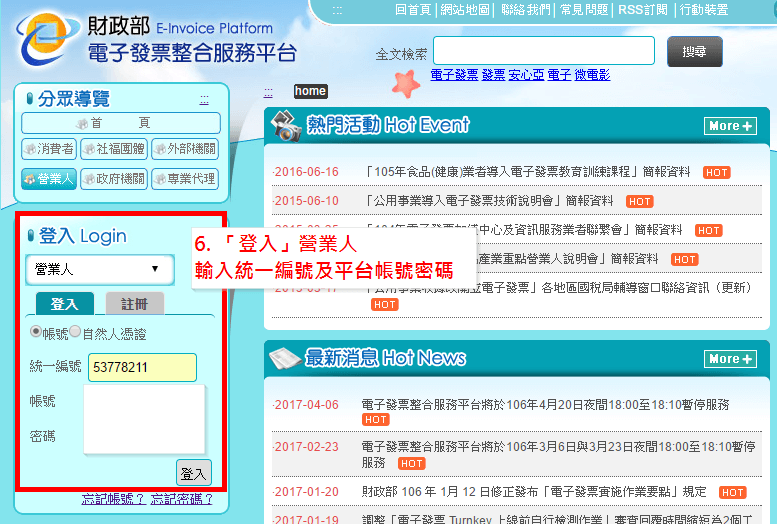This screenshot has width=777, height=524.
Task: Click More+ in the Hot News section
Action: pos(730,359)
